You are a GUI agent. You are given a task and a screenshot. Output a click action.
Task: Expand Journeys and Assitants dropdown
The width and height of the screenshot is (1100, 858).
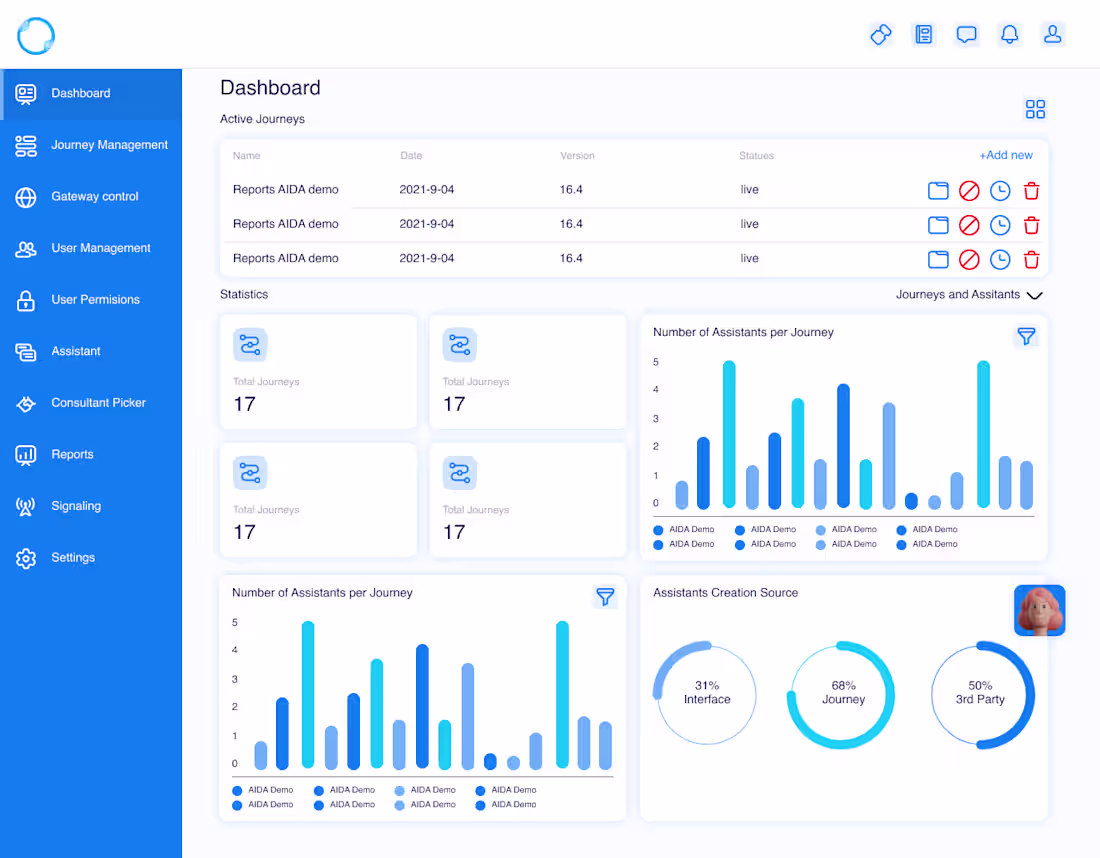[x=969, y=295]
